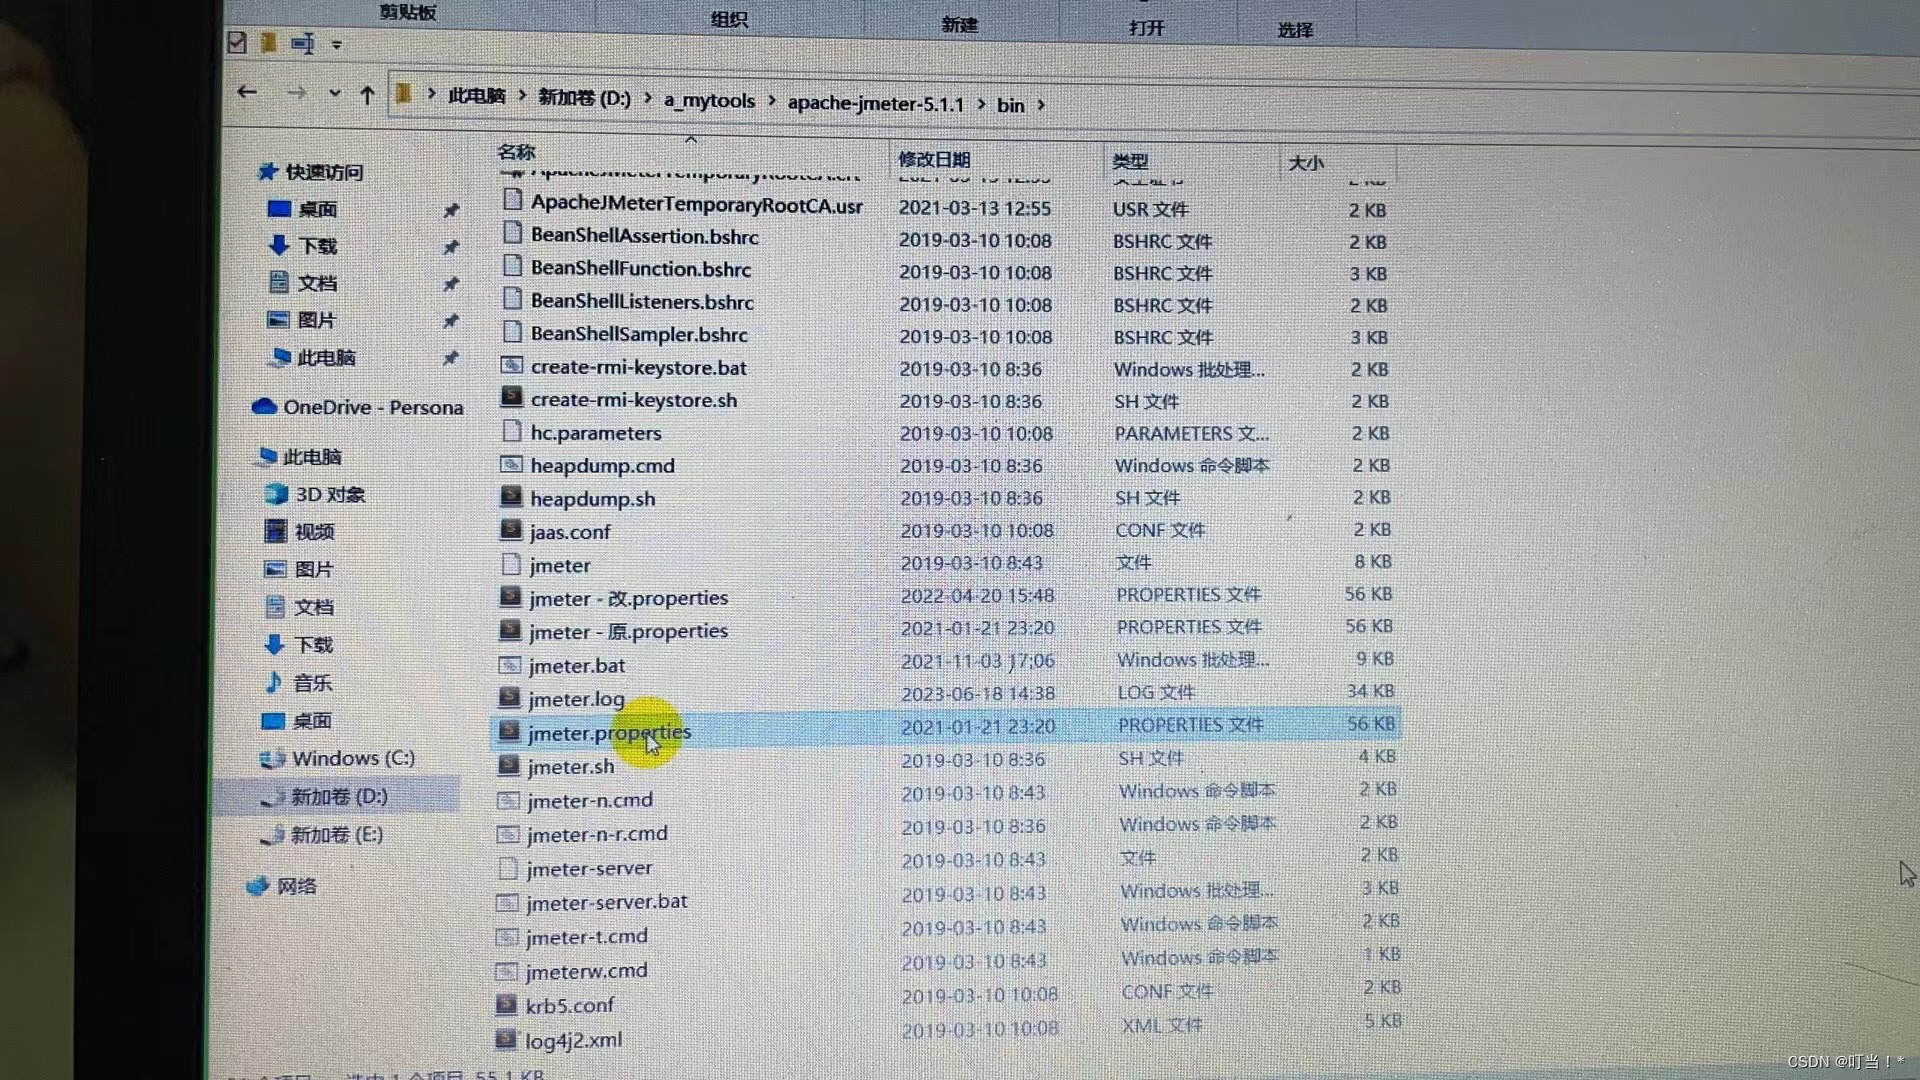The width and height of the screenshot is (1920, 1080).
Task: Click the icon of create-rmi-keystore.sh
Action: (x=511, y=397)
